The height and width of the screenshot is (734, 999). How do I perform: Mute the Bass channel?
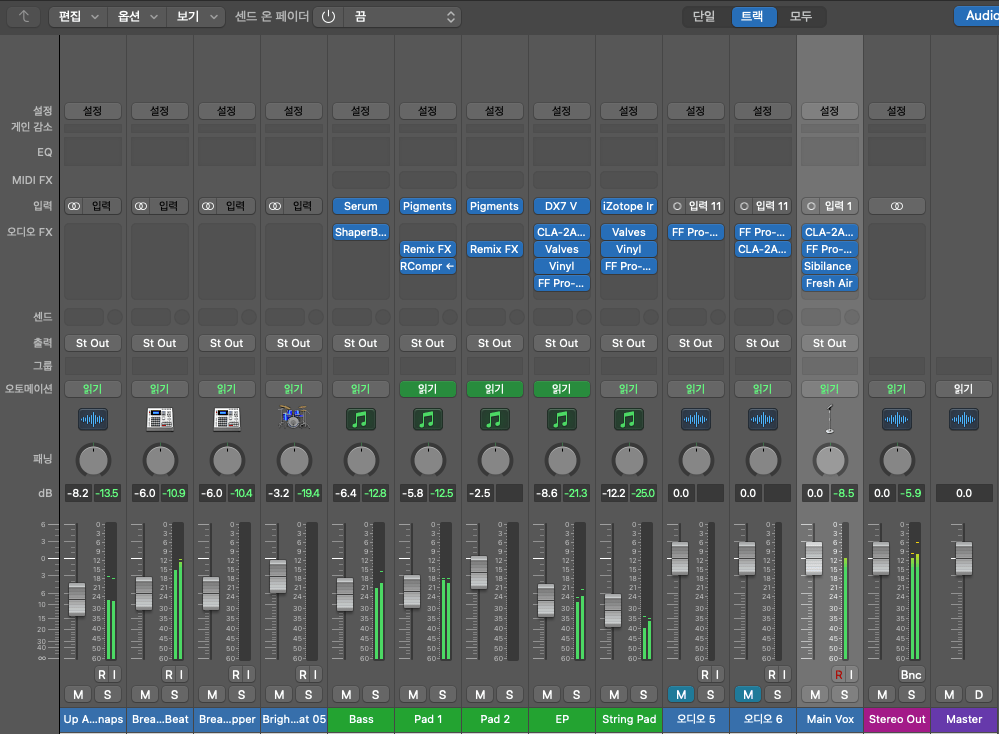(346, 694)
